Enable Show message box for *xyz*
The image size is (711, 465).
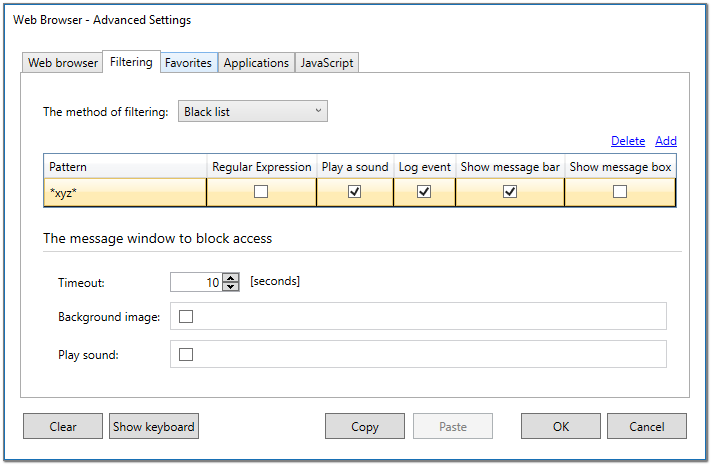[620, 192]
